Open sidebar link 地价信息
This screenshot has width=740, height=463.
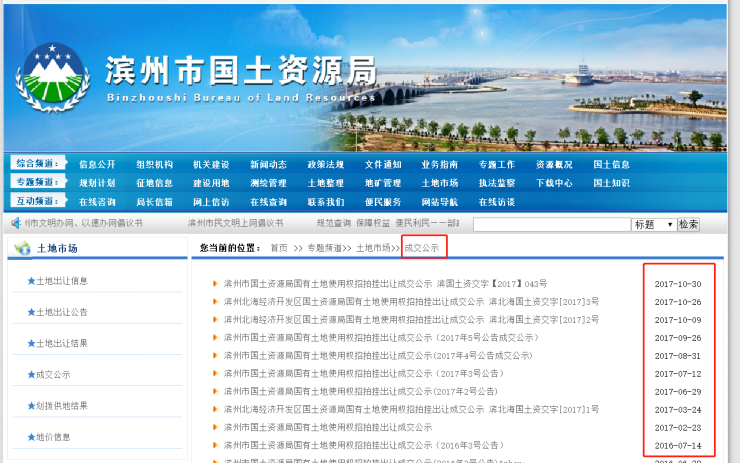tap(53, 437)
